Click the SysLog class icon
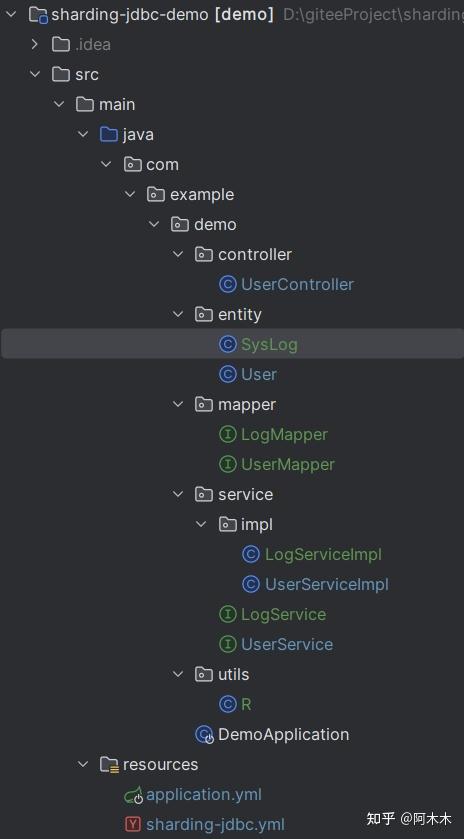464x839 pixels. click(227, 344)
